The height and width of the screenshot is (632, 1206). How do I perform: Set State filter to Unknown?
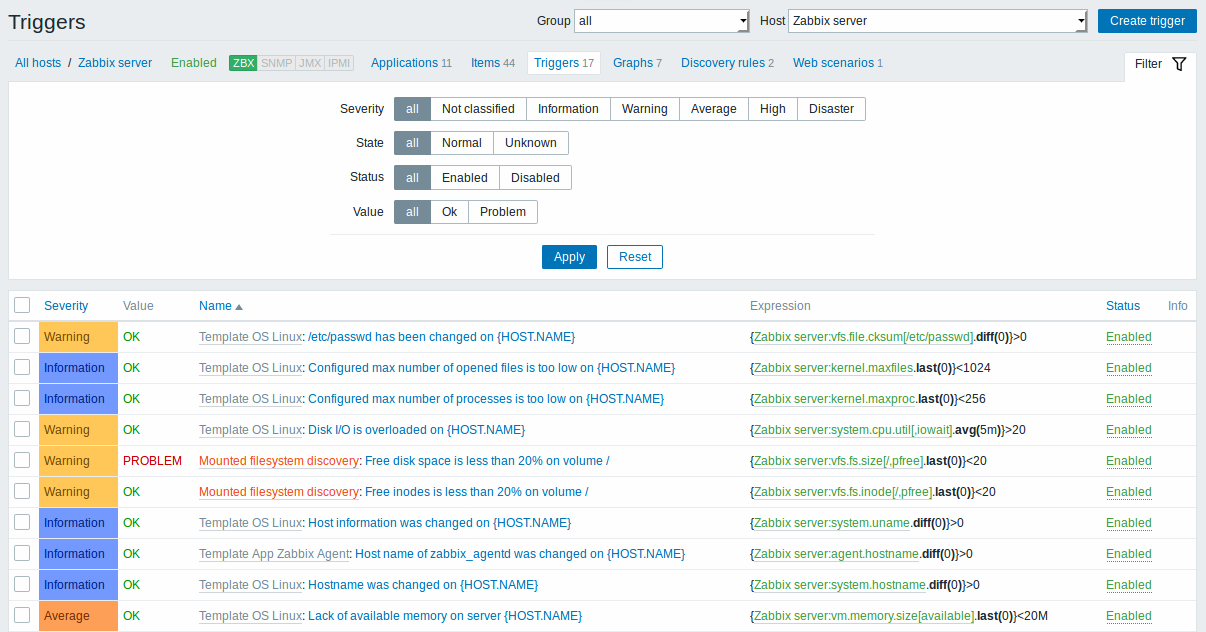coord(531,143)
